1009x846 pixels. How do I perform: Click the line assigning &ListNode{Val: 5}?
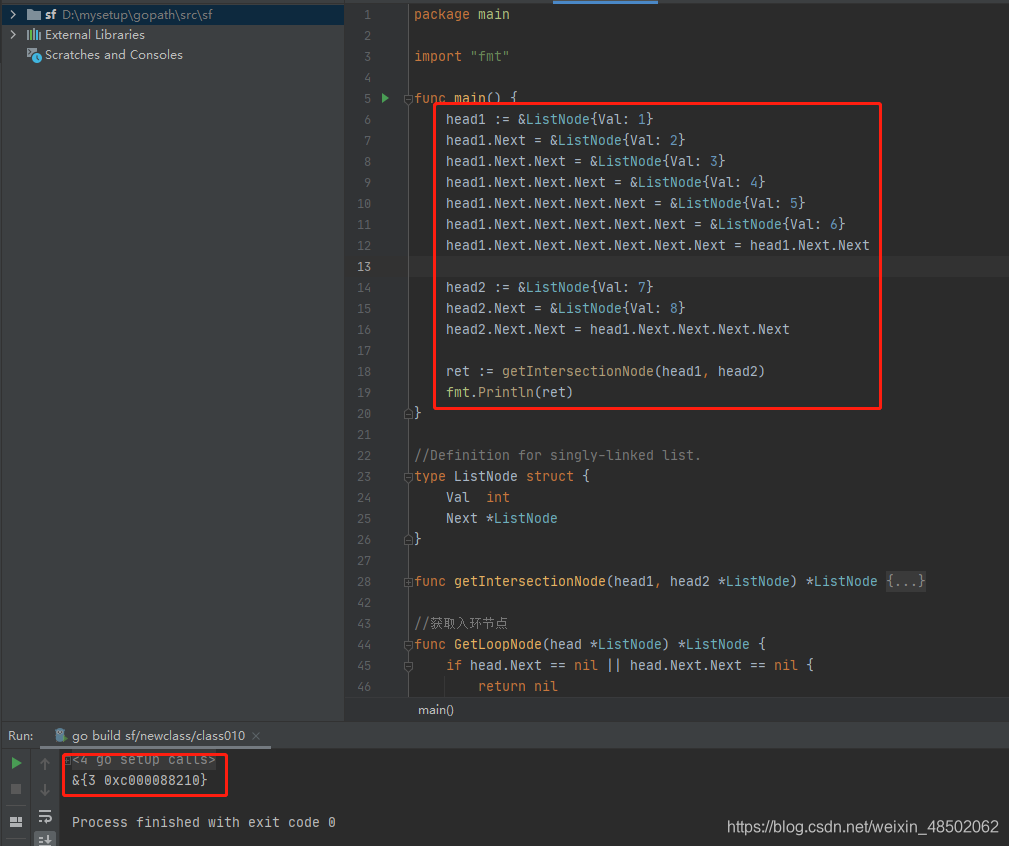(625, 203)
